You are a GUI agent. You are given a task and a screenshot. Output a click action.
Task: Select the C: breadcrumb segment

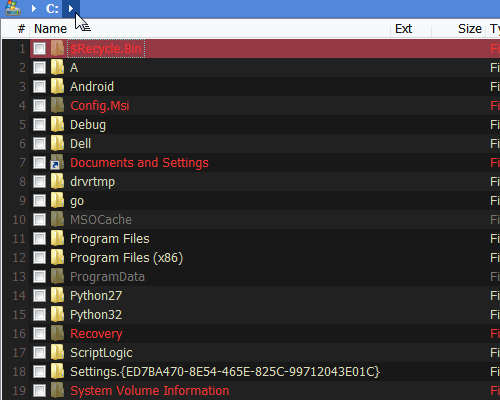[52, 9]
